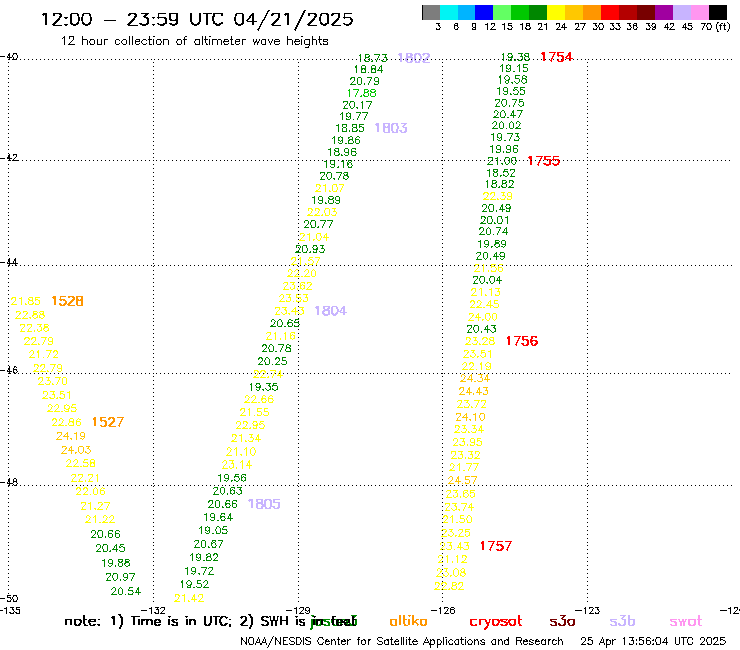Click the wave height value 19.38

(x=515, y=57)
